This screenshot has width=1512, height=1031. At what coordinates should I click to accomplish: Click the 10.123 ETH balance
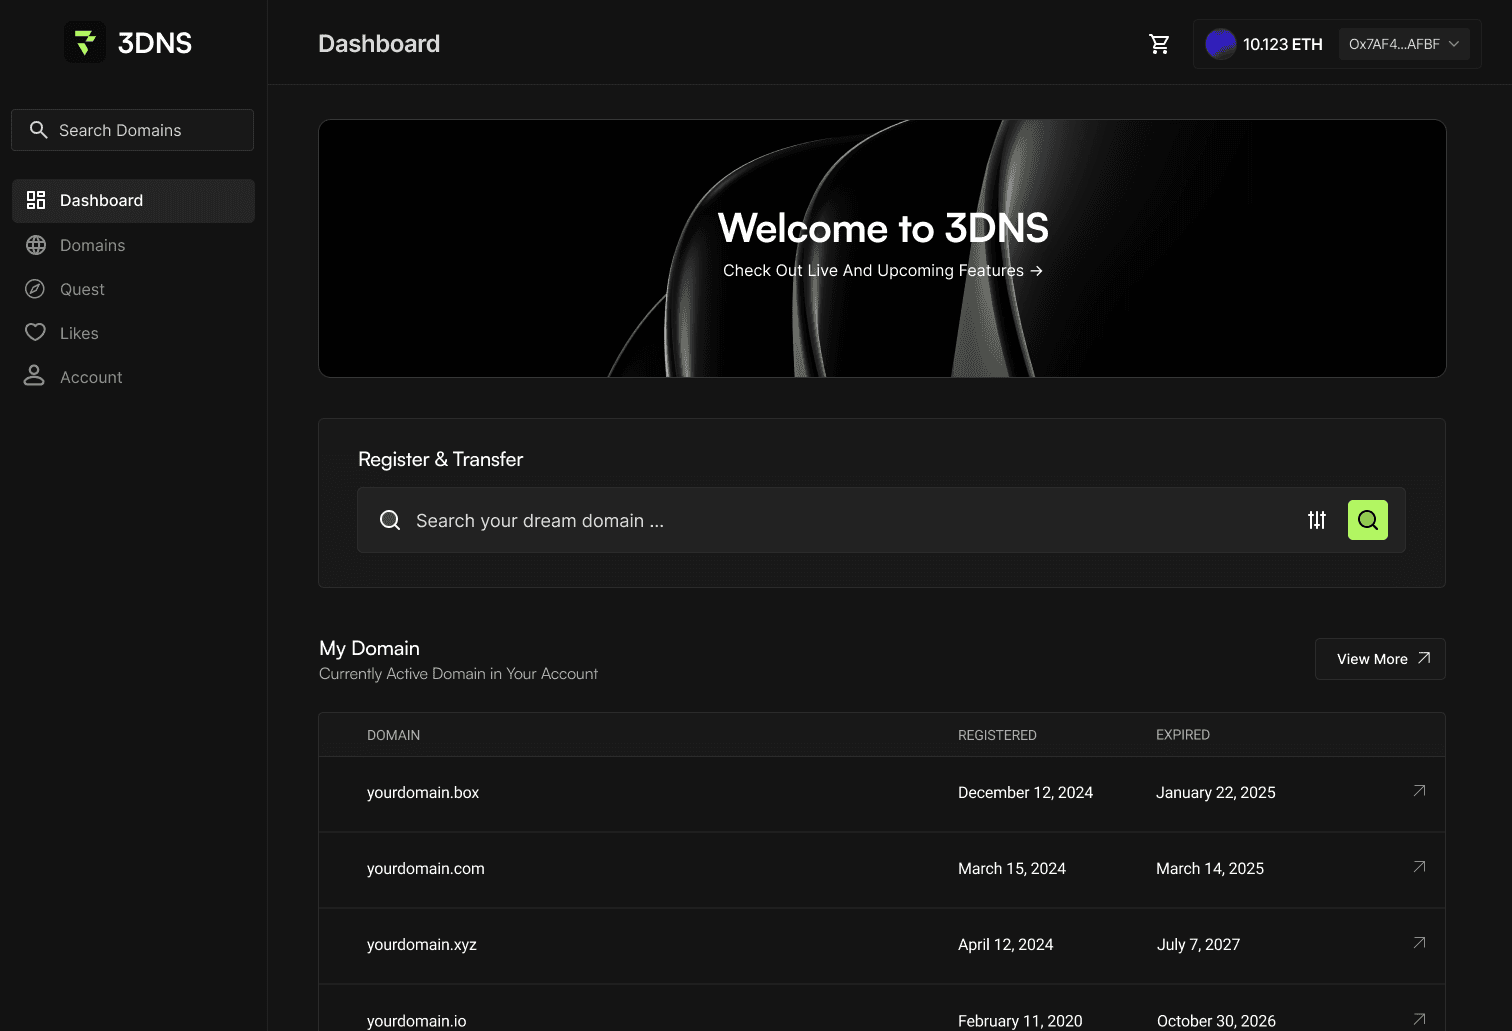pyautogui.click(x=1282, y=44)
